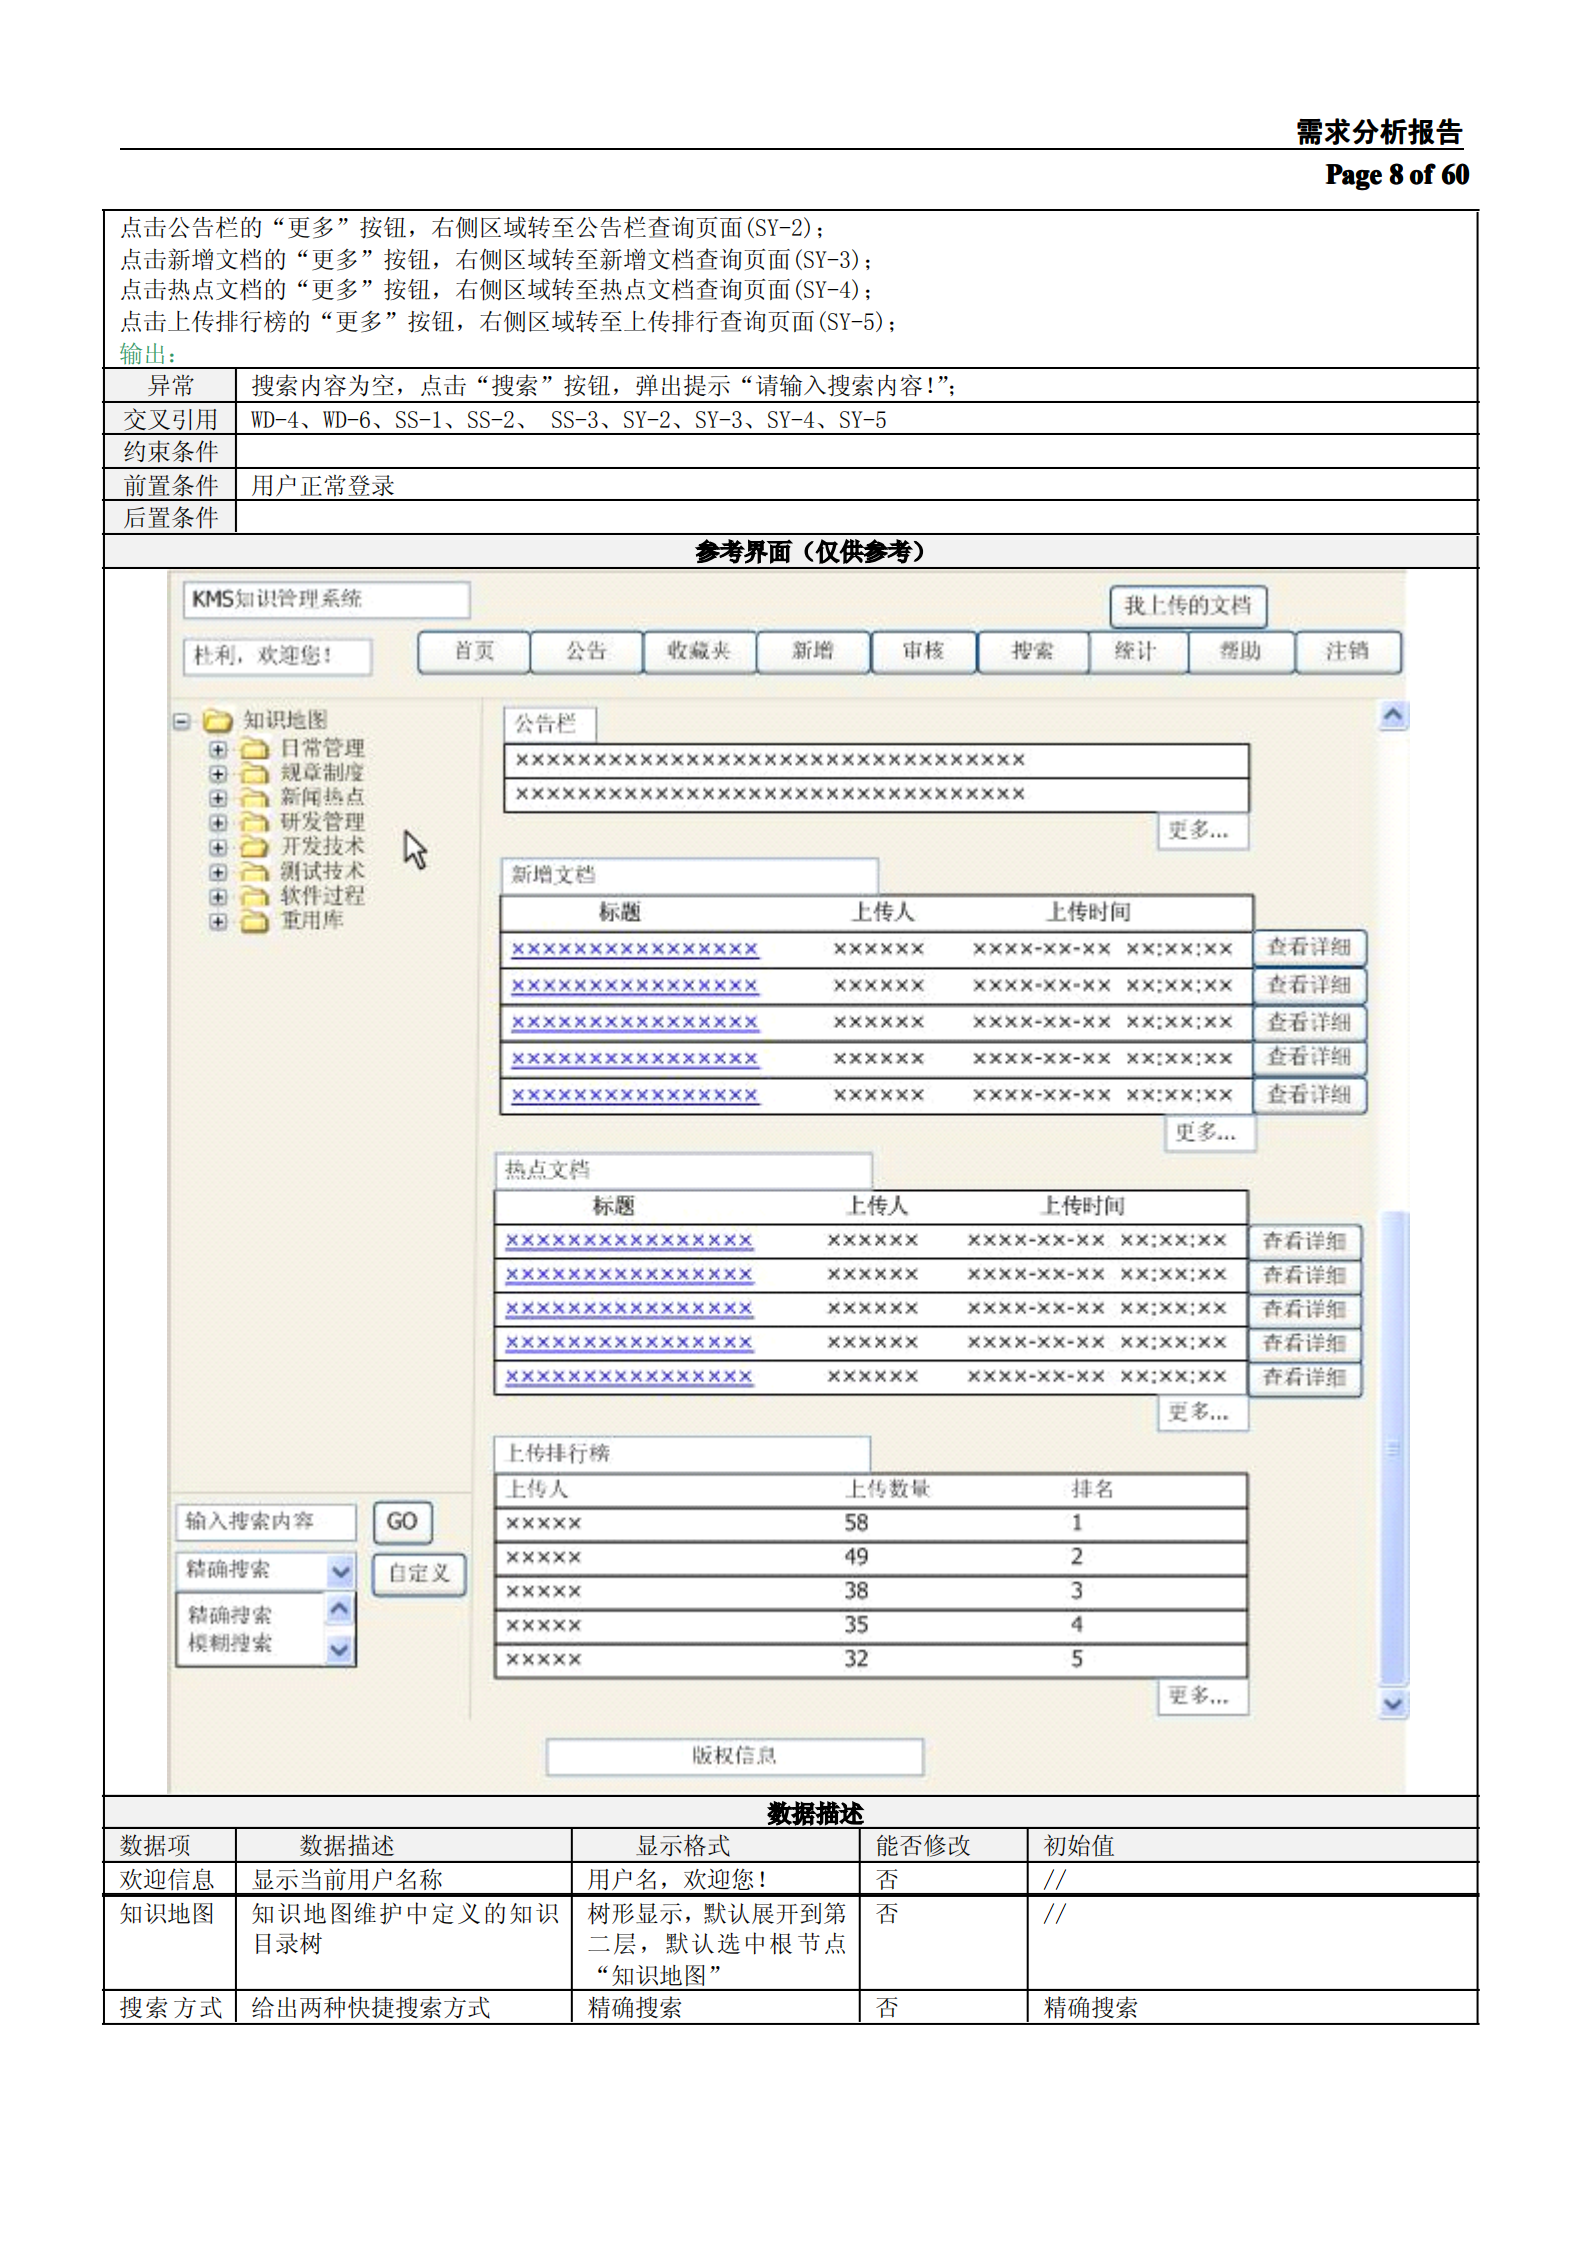Click the rank row with 32 uploads

(871, 1660)
